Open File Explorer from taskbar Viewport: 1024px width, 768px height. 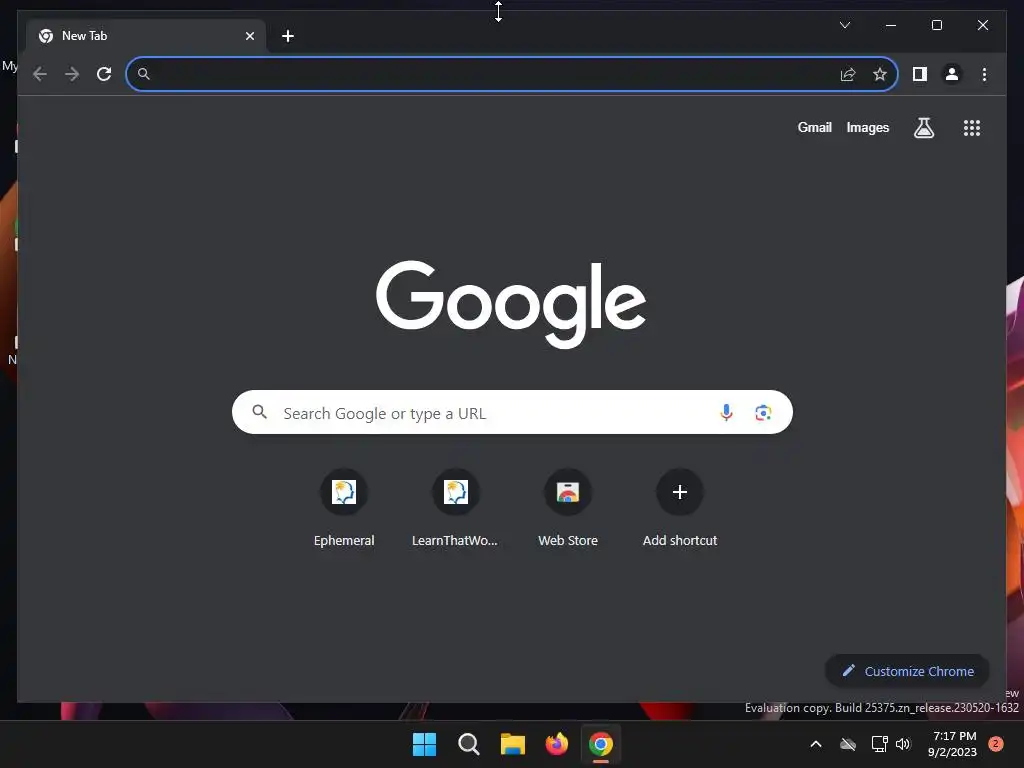point(513,744)
